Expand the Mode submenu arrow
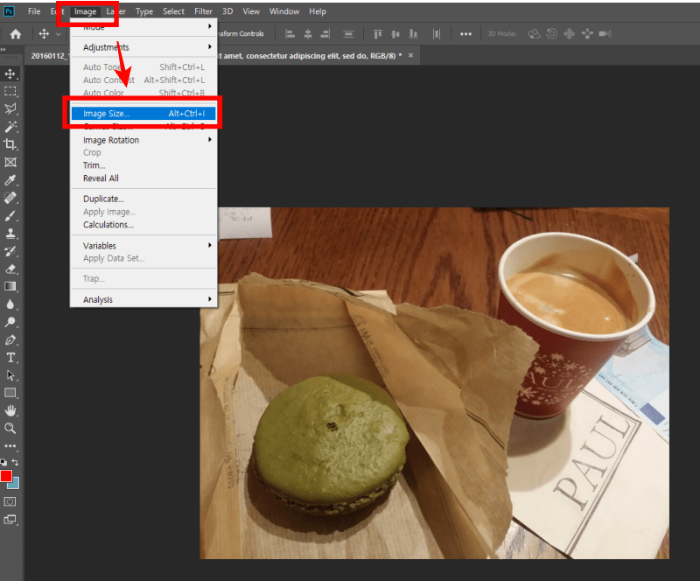Viewport: 700px width, 581px height. pyautogui.click(x=209, y=26)
